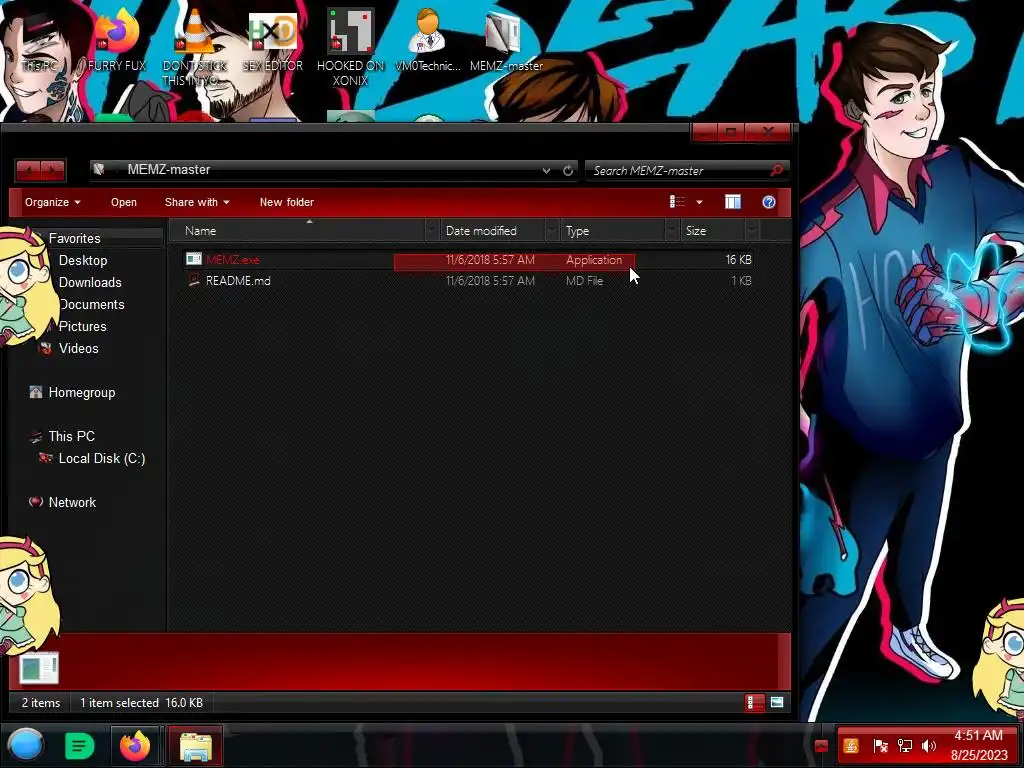Open Type column filter dropdown
This screenshot has height=768, width=1024.
672,231
